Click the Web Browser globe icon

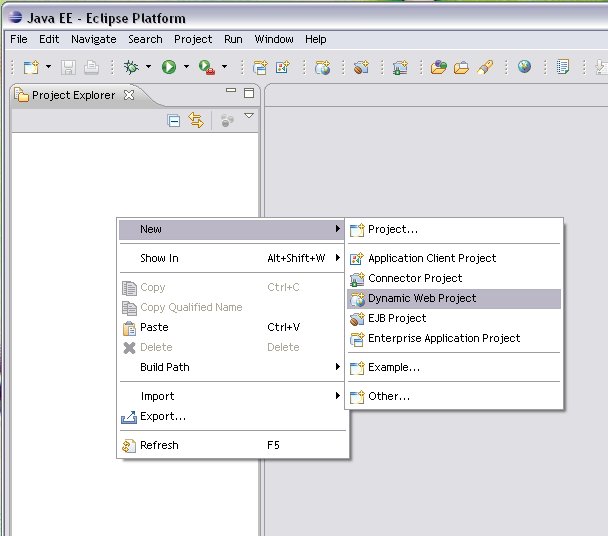pos(524,67)
